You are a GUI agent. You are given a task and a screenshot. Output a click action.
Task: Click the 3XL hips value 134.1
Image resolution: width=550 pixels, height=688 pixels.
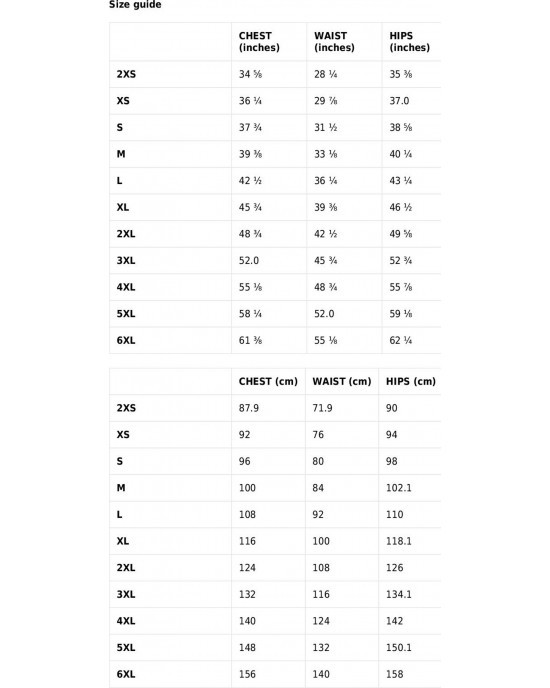(x=399, y=595)
